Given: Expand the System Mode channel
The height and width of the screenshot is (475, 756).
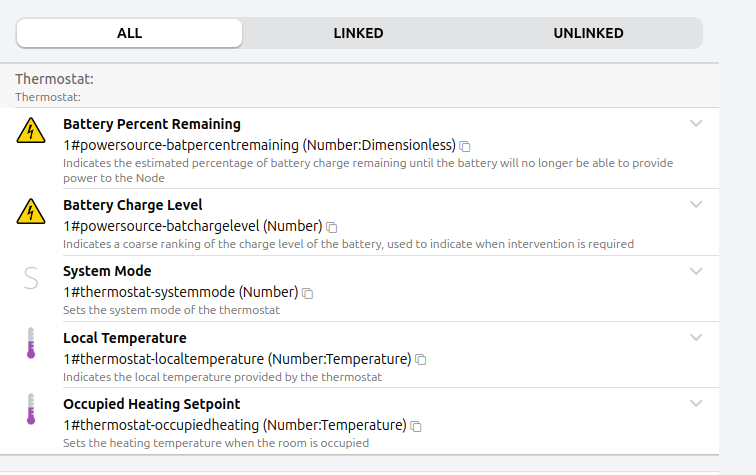Looking at the screenshot, I should pyautogui.click(x=697, y=271).
